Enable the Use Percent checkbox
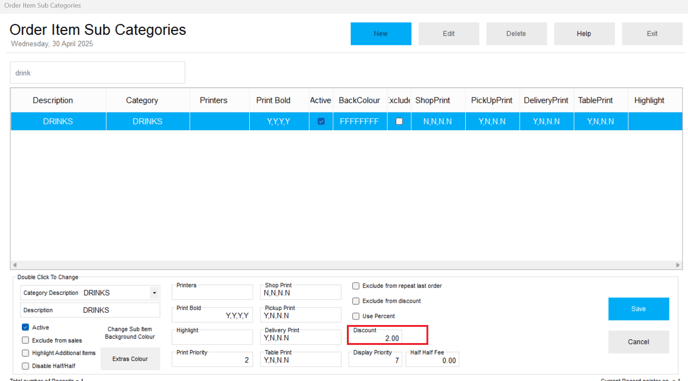Viewport: 688px width, 381px height. click(x=356, y=316)
